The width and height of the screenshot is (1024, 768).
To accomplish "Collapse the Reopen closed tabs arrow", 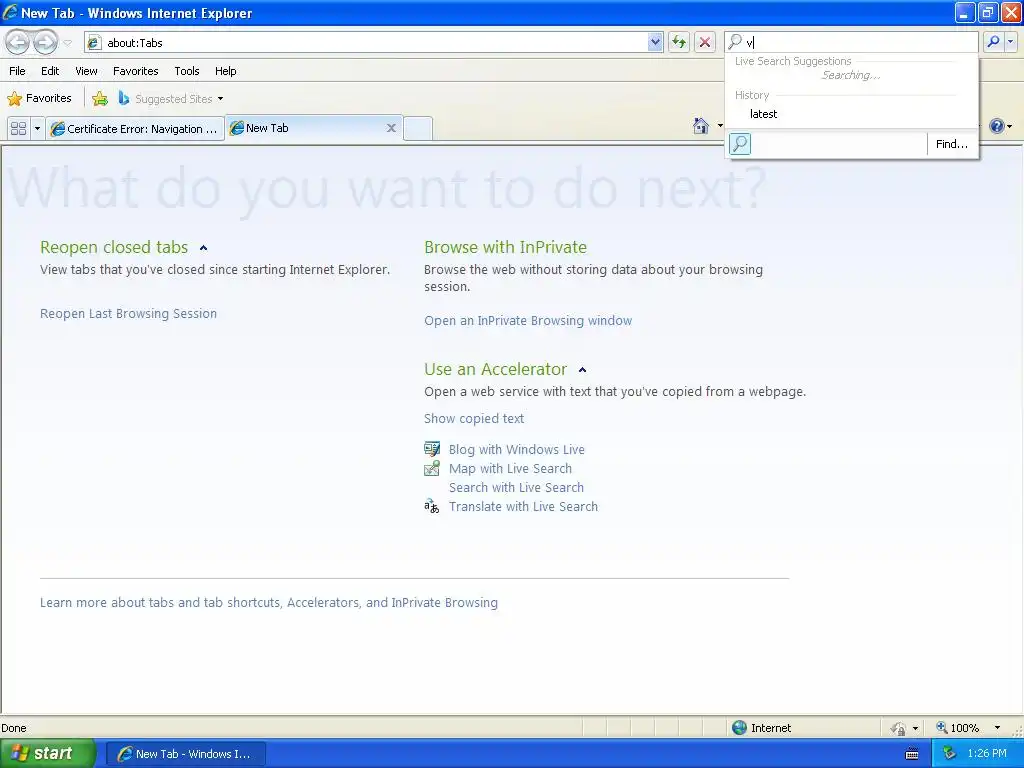I will pos(203,248).
